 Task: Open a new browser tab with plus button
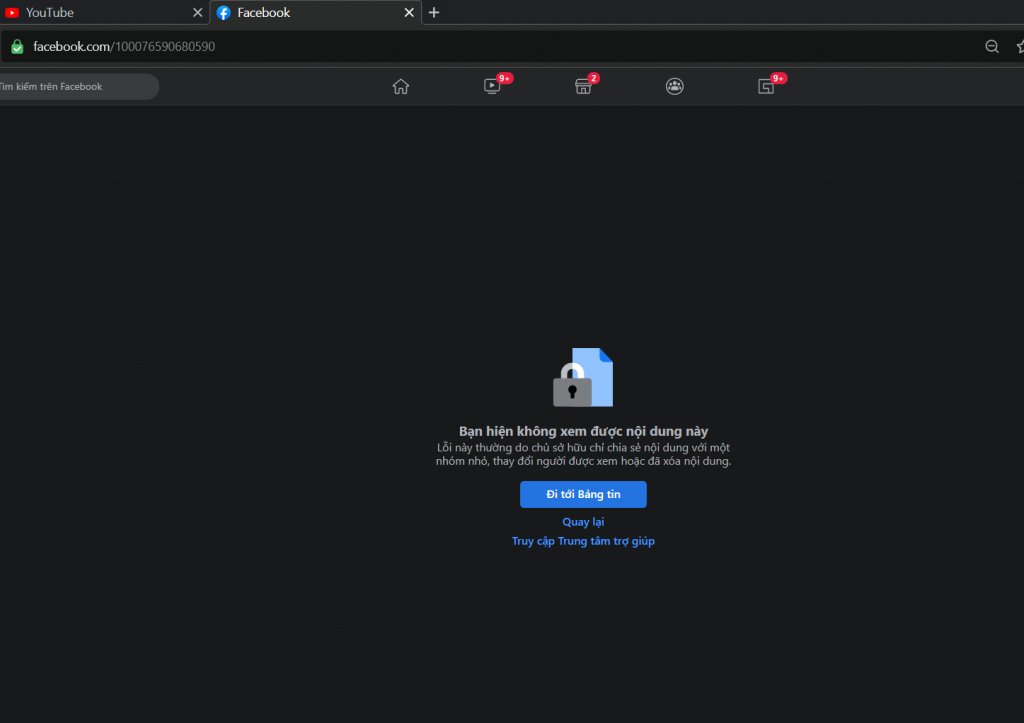coord(434,13)
